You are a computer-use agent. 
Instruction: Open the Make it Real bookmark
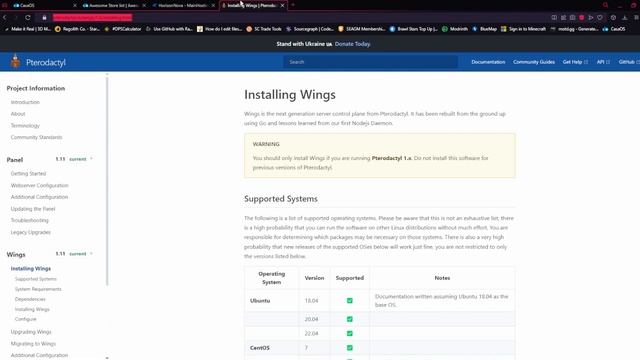click(28, 29)
